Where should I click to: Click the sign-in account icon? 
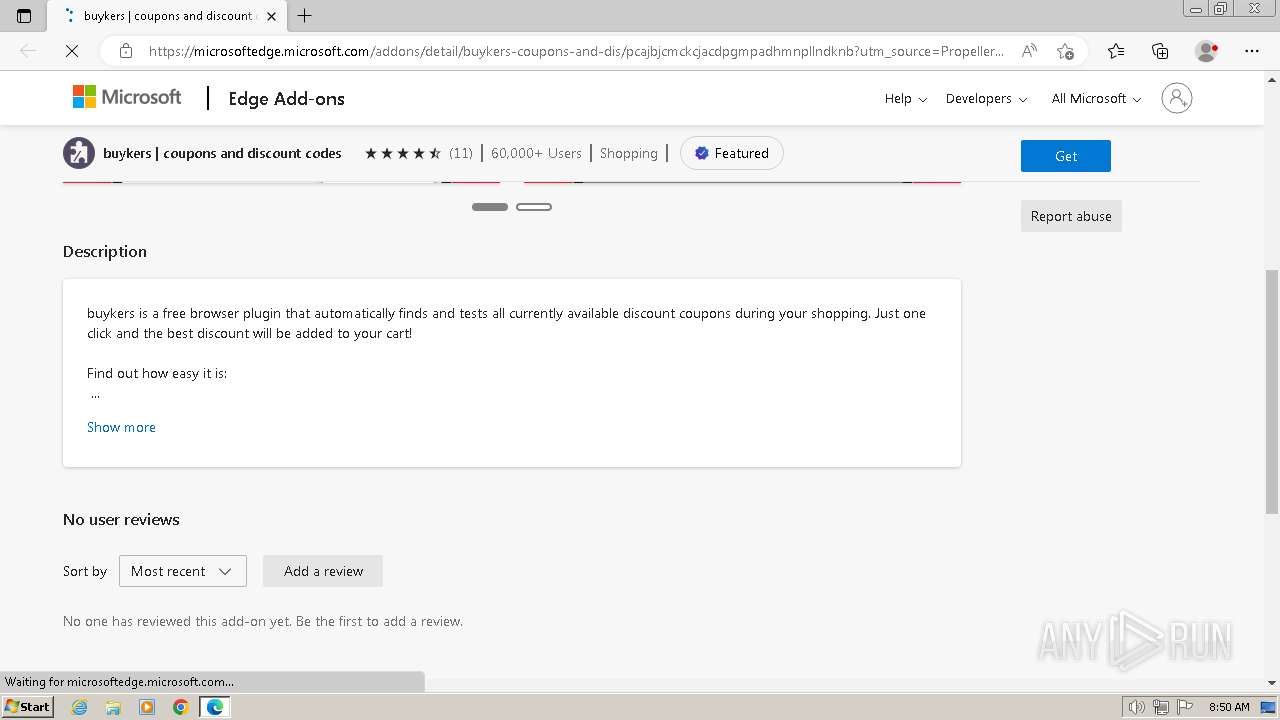(1177, 98)
